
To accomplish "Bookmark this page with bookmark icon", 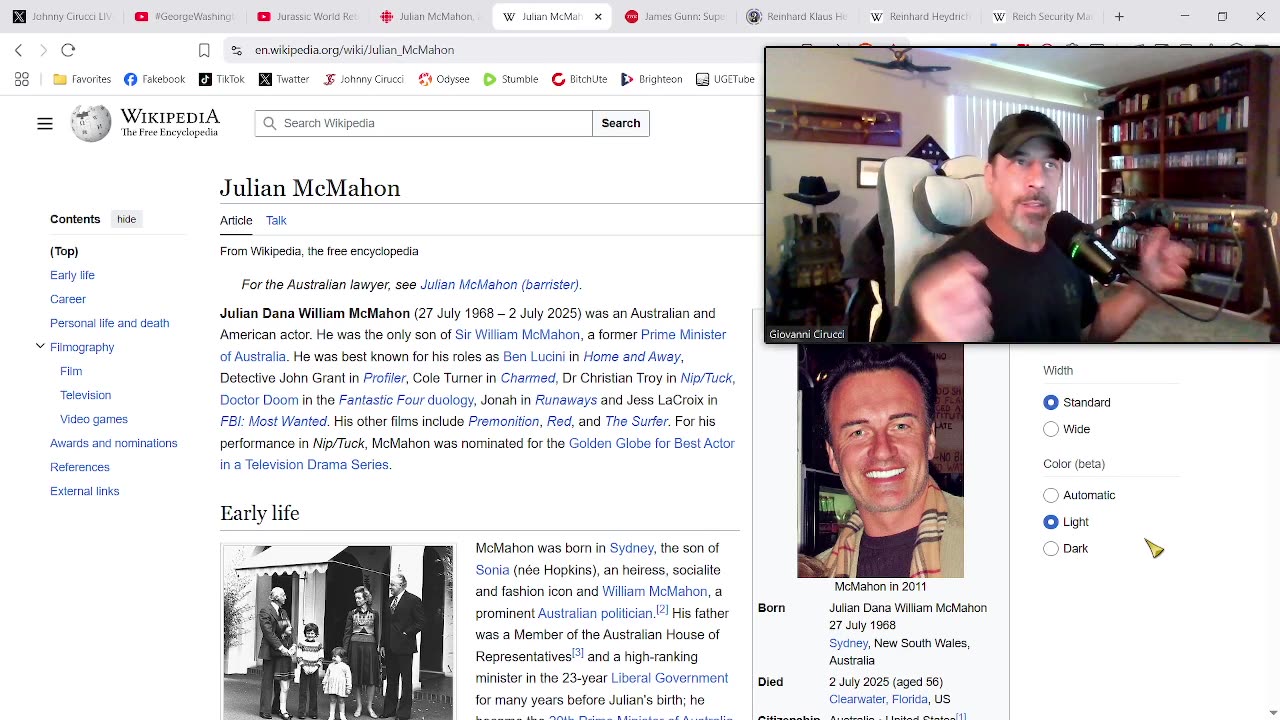I will click(204, 50).
